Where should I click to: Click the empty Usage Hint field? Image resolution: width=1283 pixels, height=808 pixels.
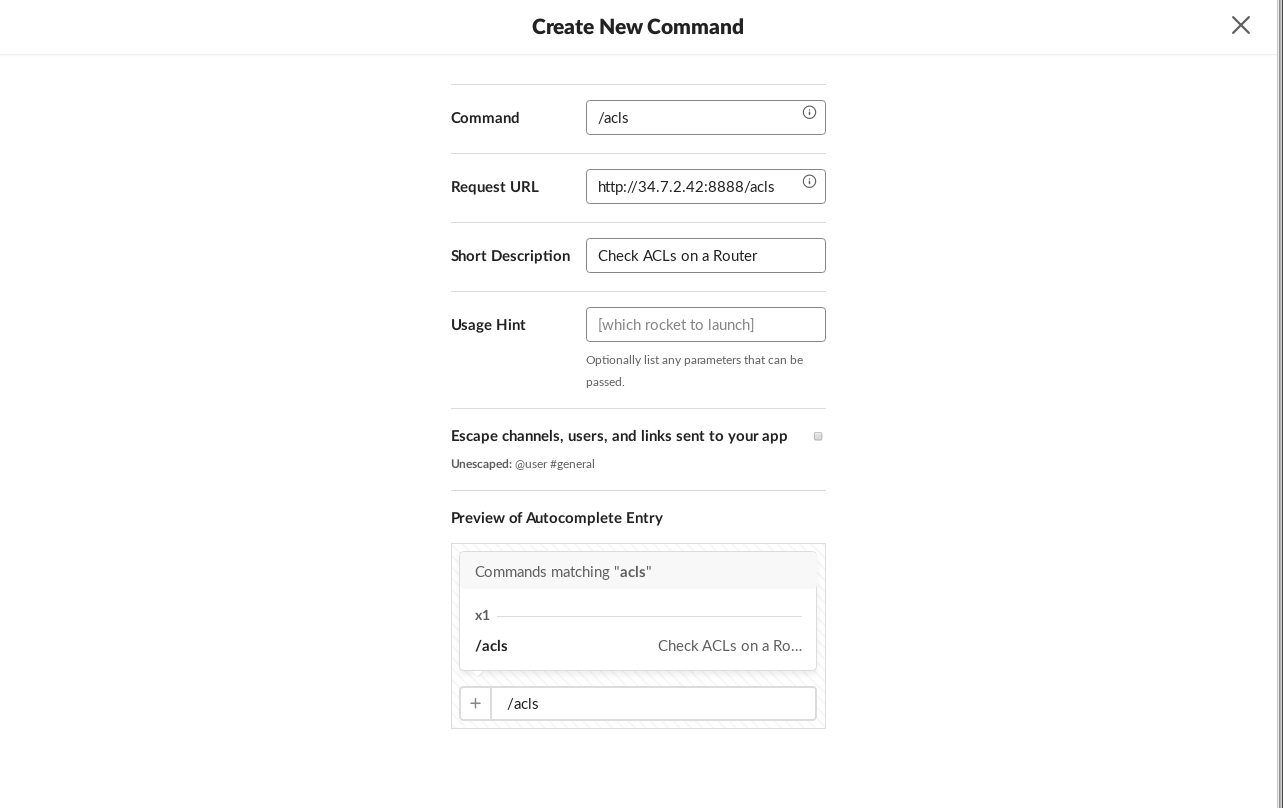705,325
